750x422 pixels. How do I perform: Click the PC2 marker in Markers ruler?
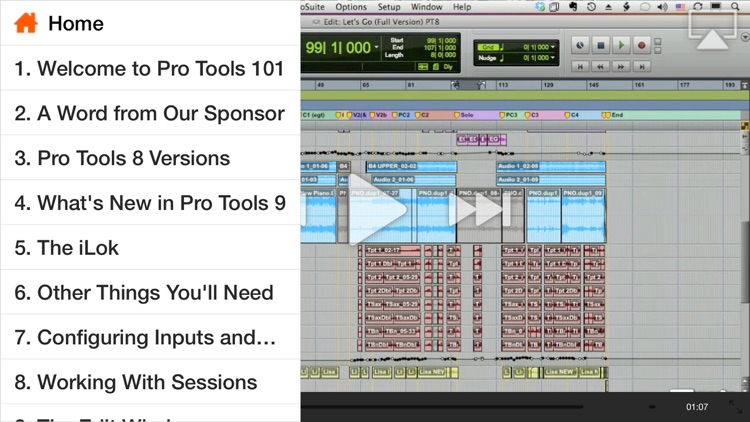click(x=401, y=115)
